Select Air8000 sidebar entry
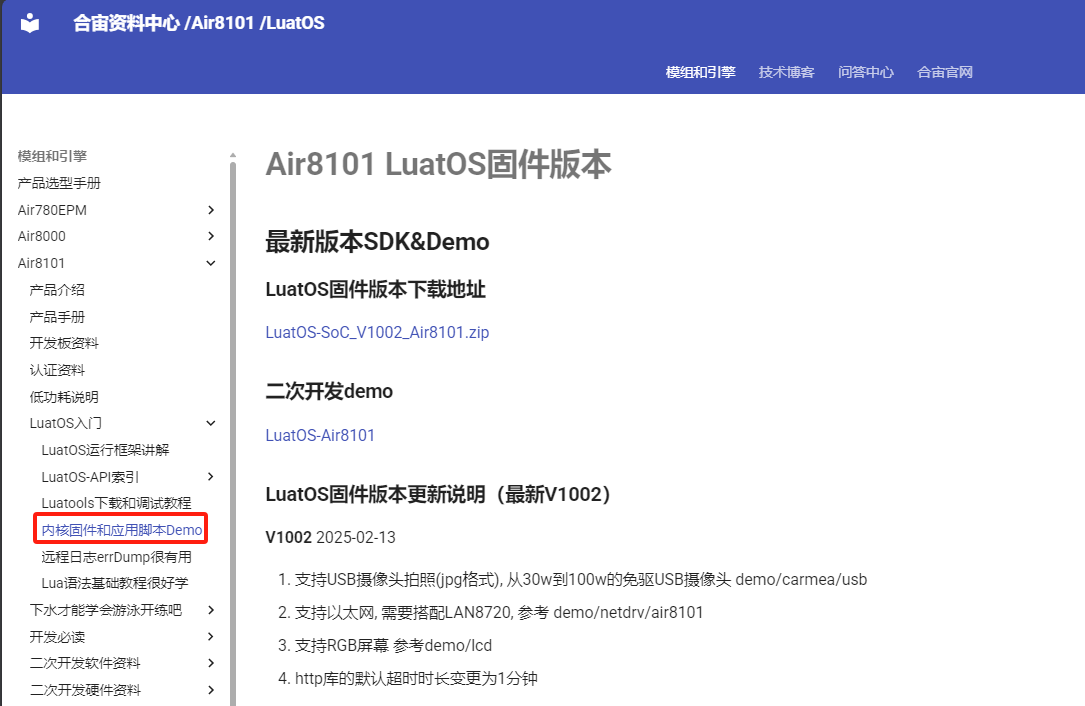This screenshot has height=706, width=1085. [42, 236]
